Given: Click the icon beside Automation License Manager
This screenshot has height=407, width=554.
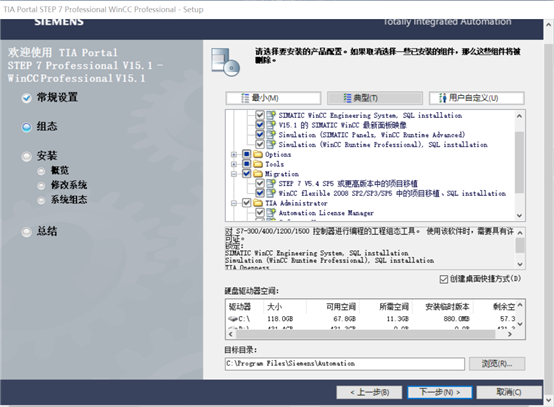Looking at the screenshot, I should (271, 212).
